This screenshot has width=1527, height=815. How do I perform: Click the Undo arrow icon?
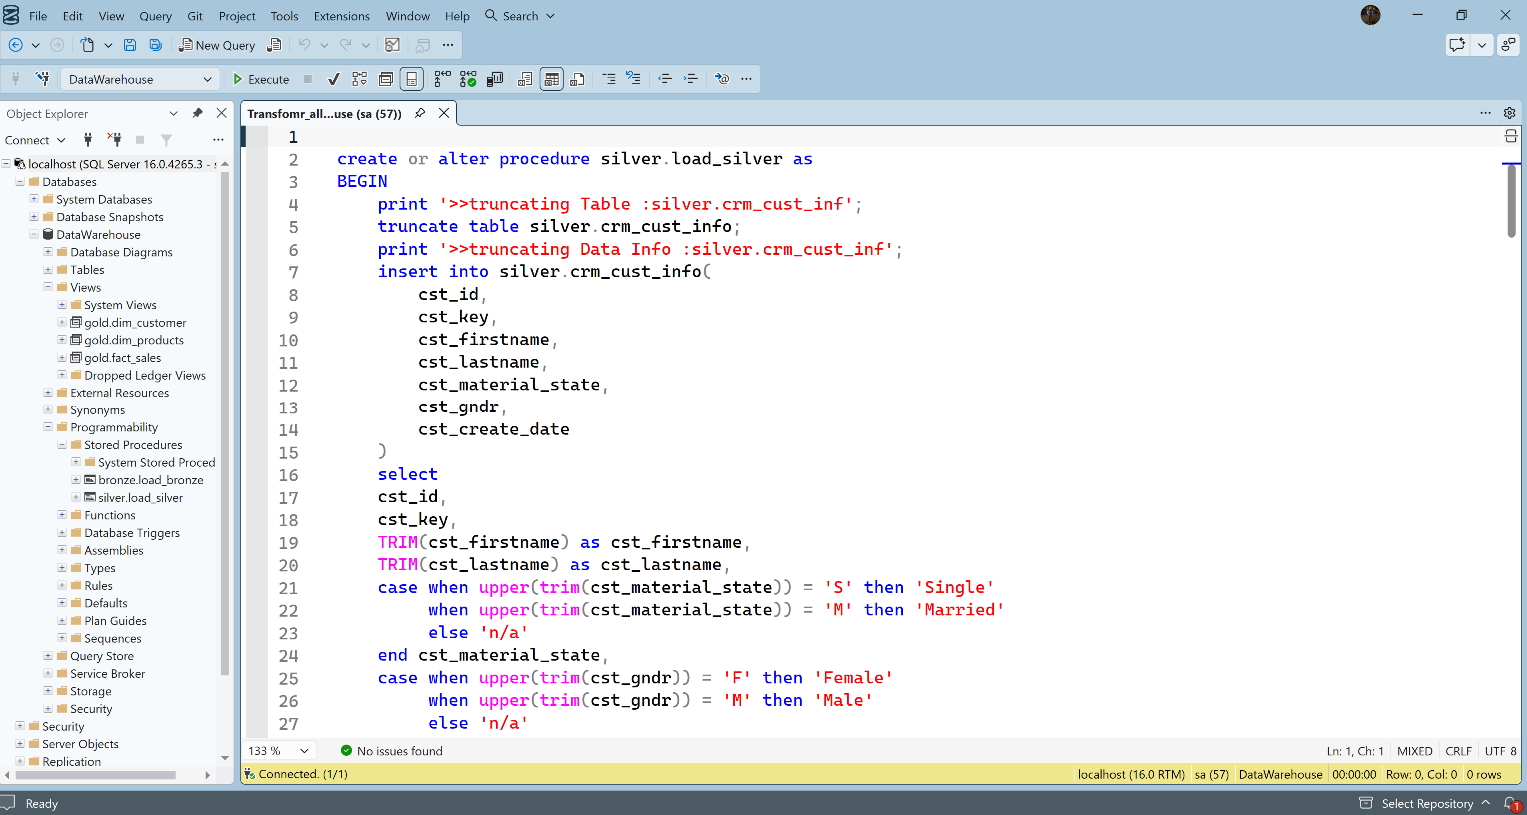(x=304, y=45)
